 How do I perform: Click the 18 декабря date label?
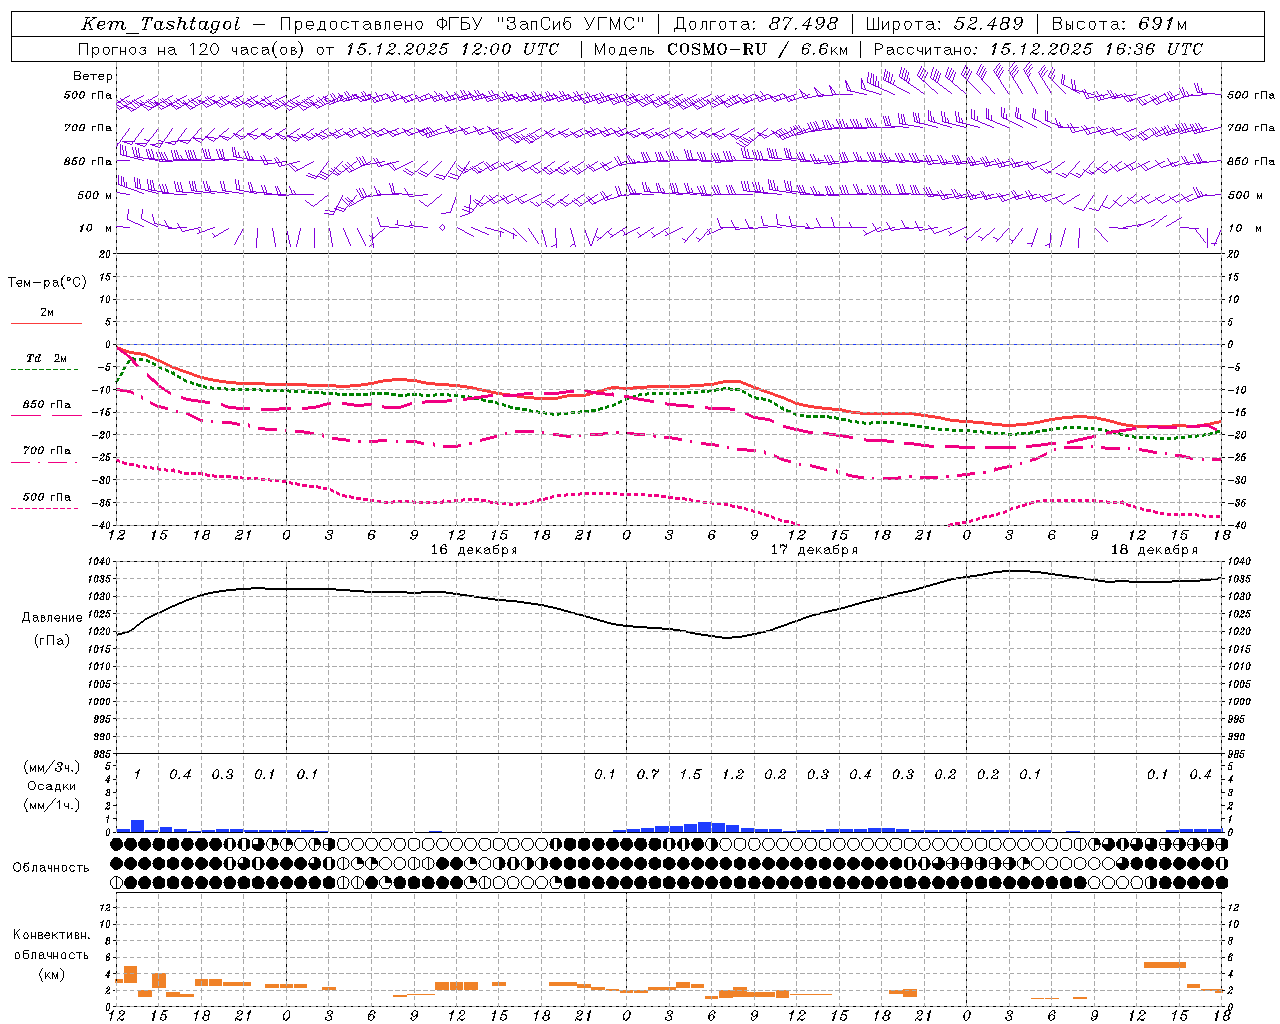[1154, 550]
